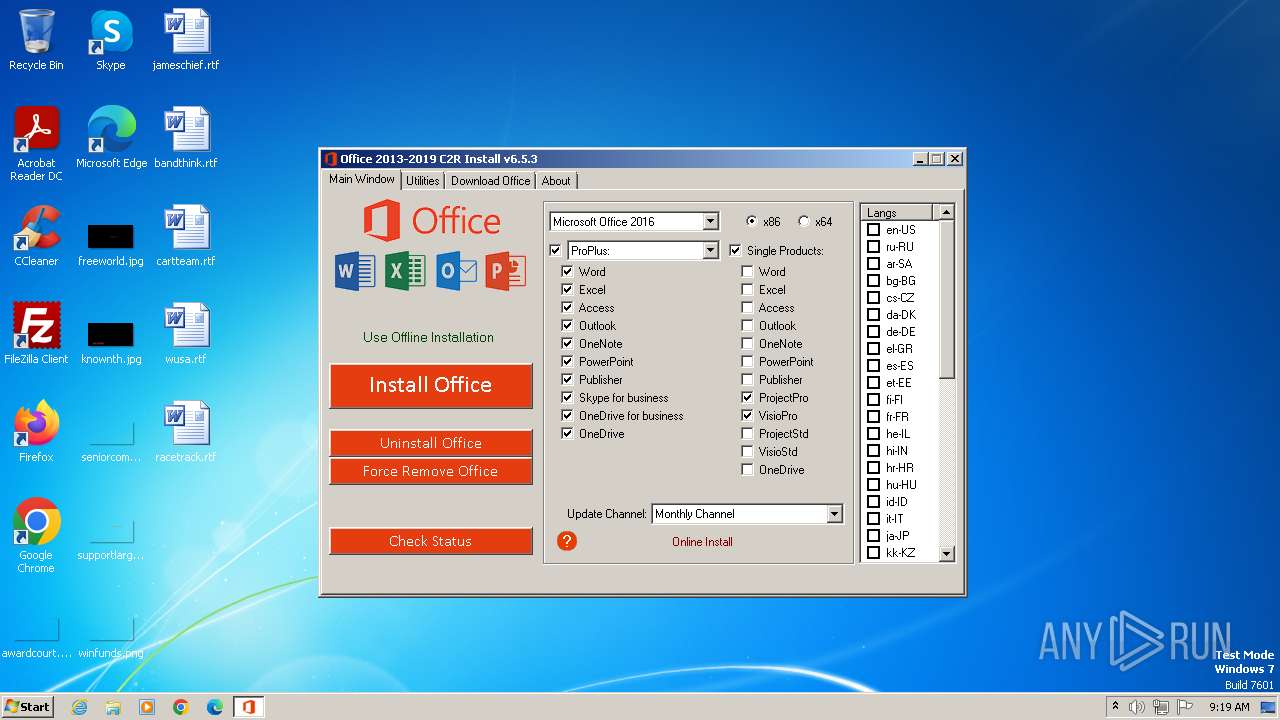This screenshot has width=1280, height=720.
Task: Open Chrome from the taskbar
Action: [181, 707]
